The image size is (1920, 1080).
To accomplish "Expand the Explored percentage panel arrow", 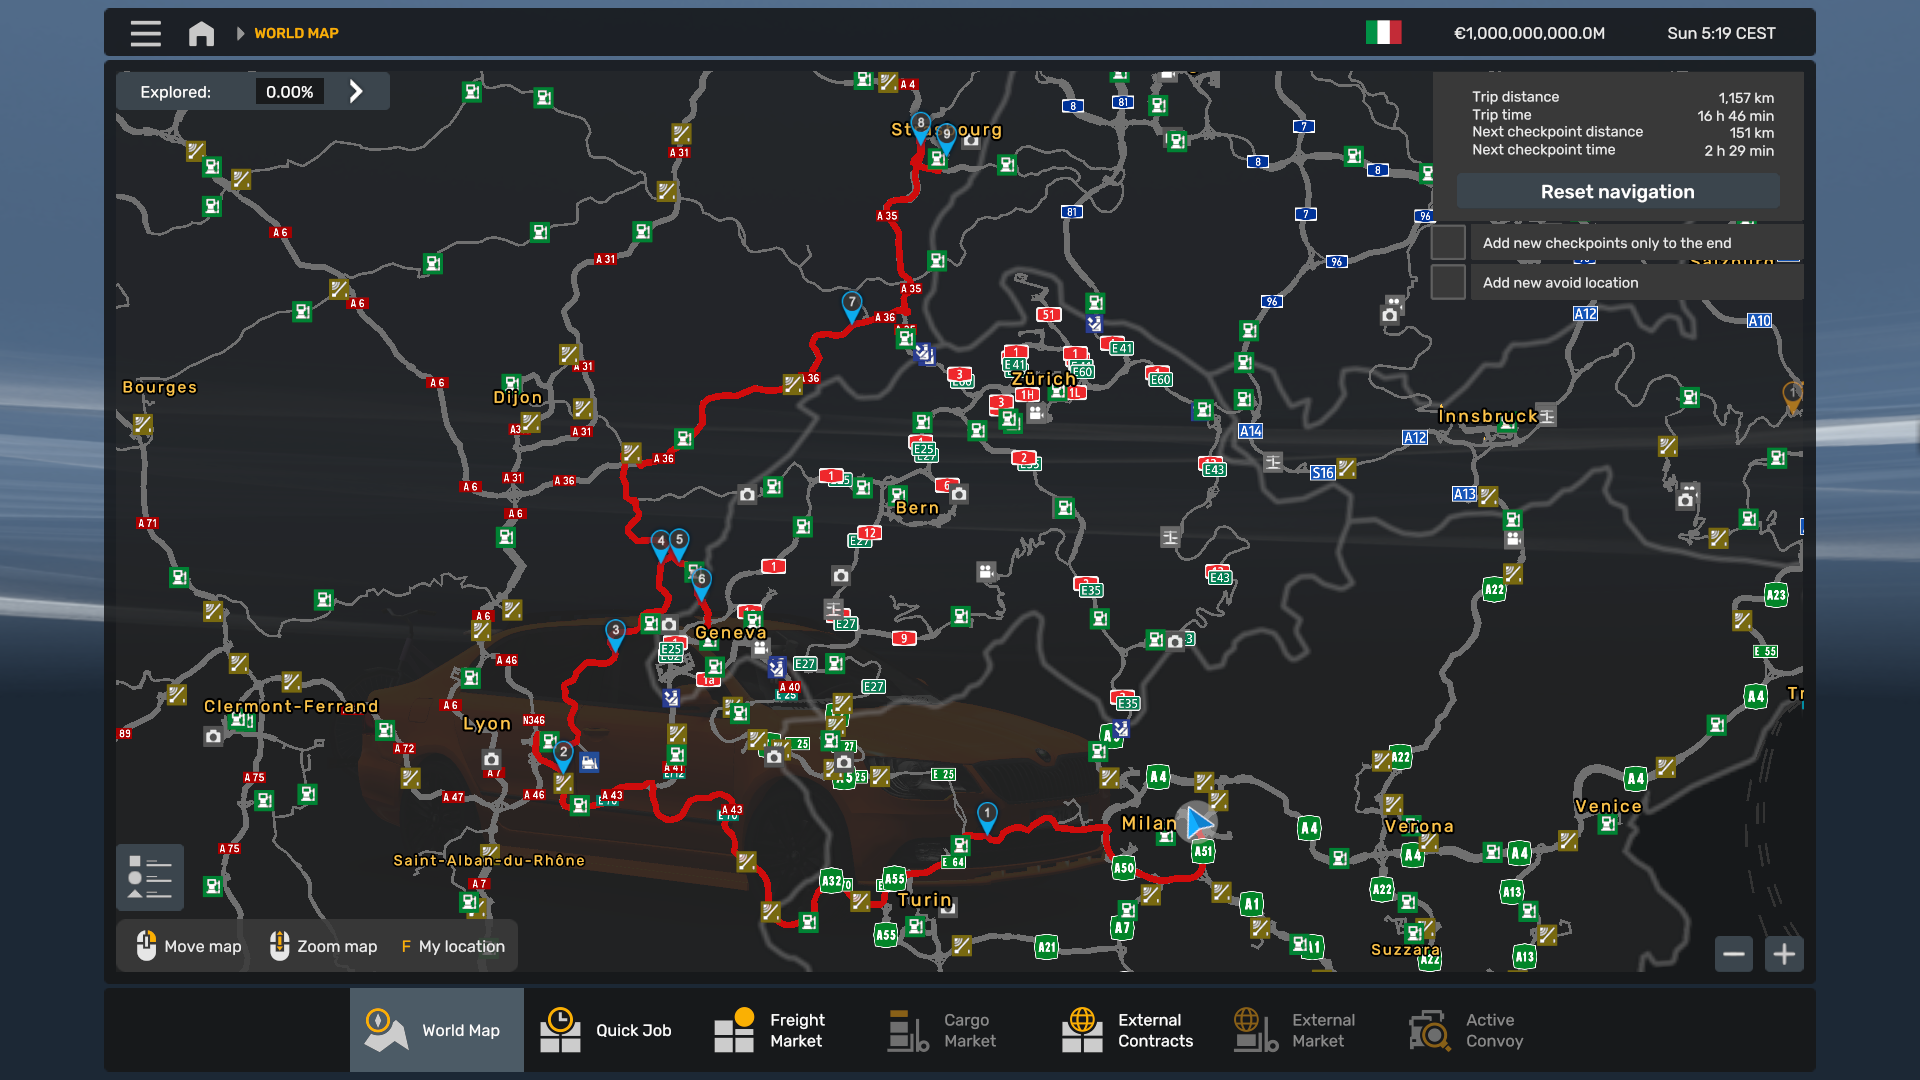I will [x=356, y=92].
